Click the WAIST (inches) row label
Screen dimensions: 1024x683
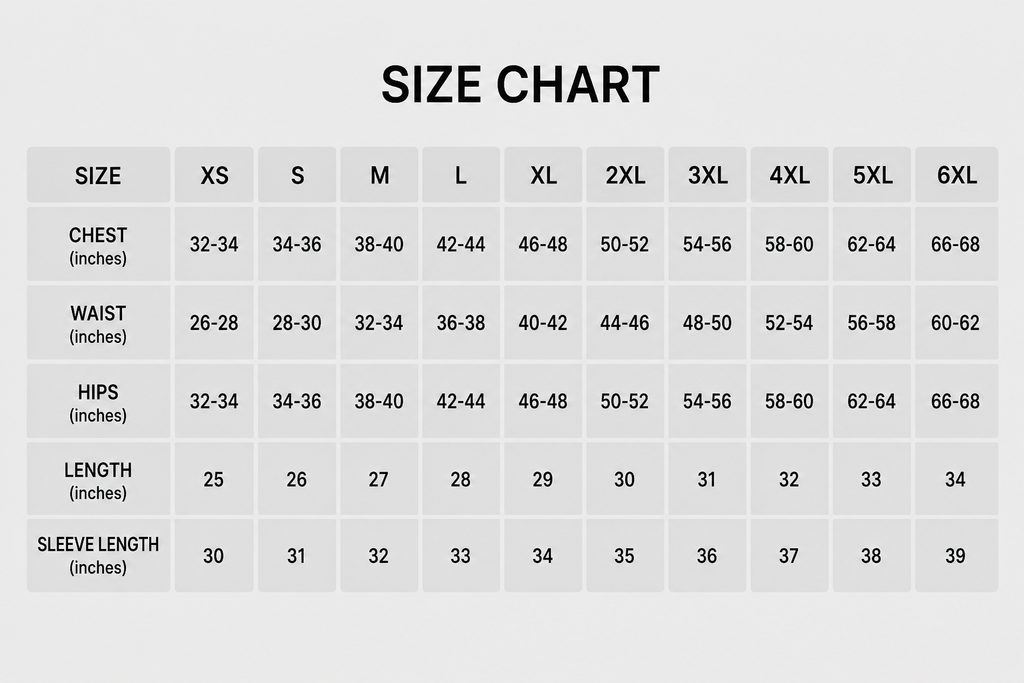click(x=99, y=323)
